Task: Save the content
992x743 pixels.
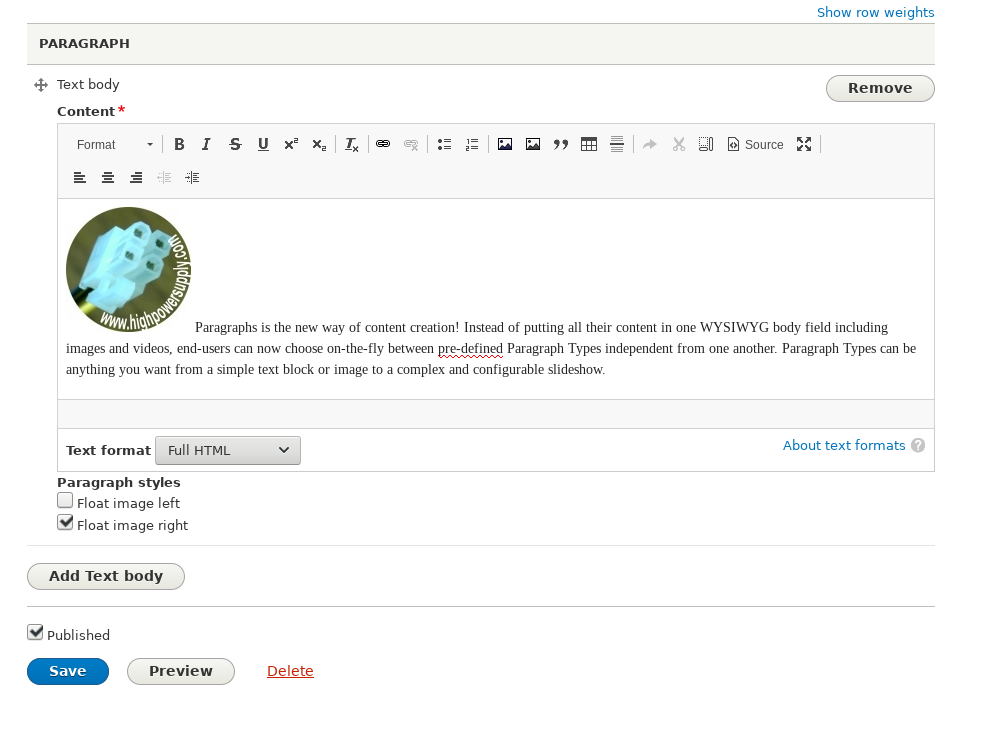Action: tap(68, 671)
